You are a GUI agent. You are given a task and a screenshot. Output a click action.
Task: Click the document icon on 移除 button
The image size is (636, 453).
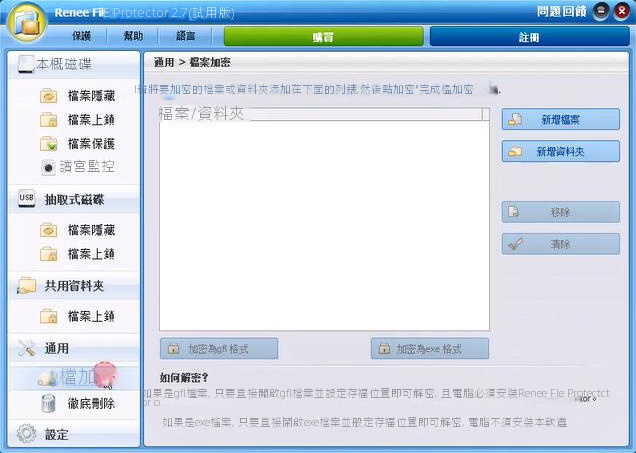[514, 212]
